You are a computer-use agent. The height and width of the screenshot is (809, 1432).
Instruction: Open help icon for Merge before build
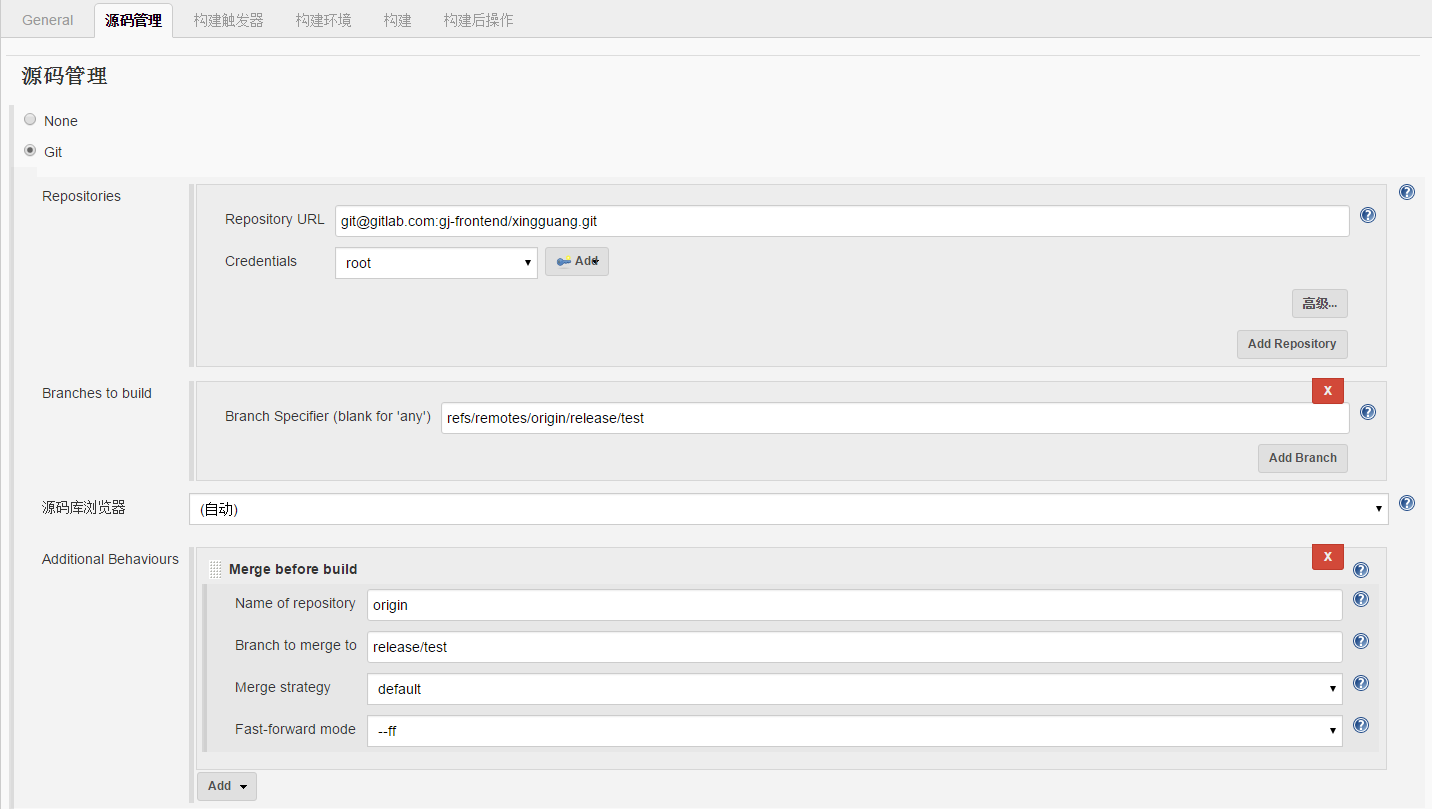click(1360, 570)
